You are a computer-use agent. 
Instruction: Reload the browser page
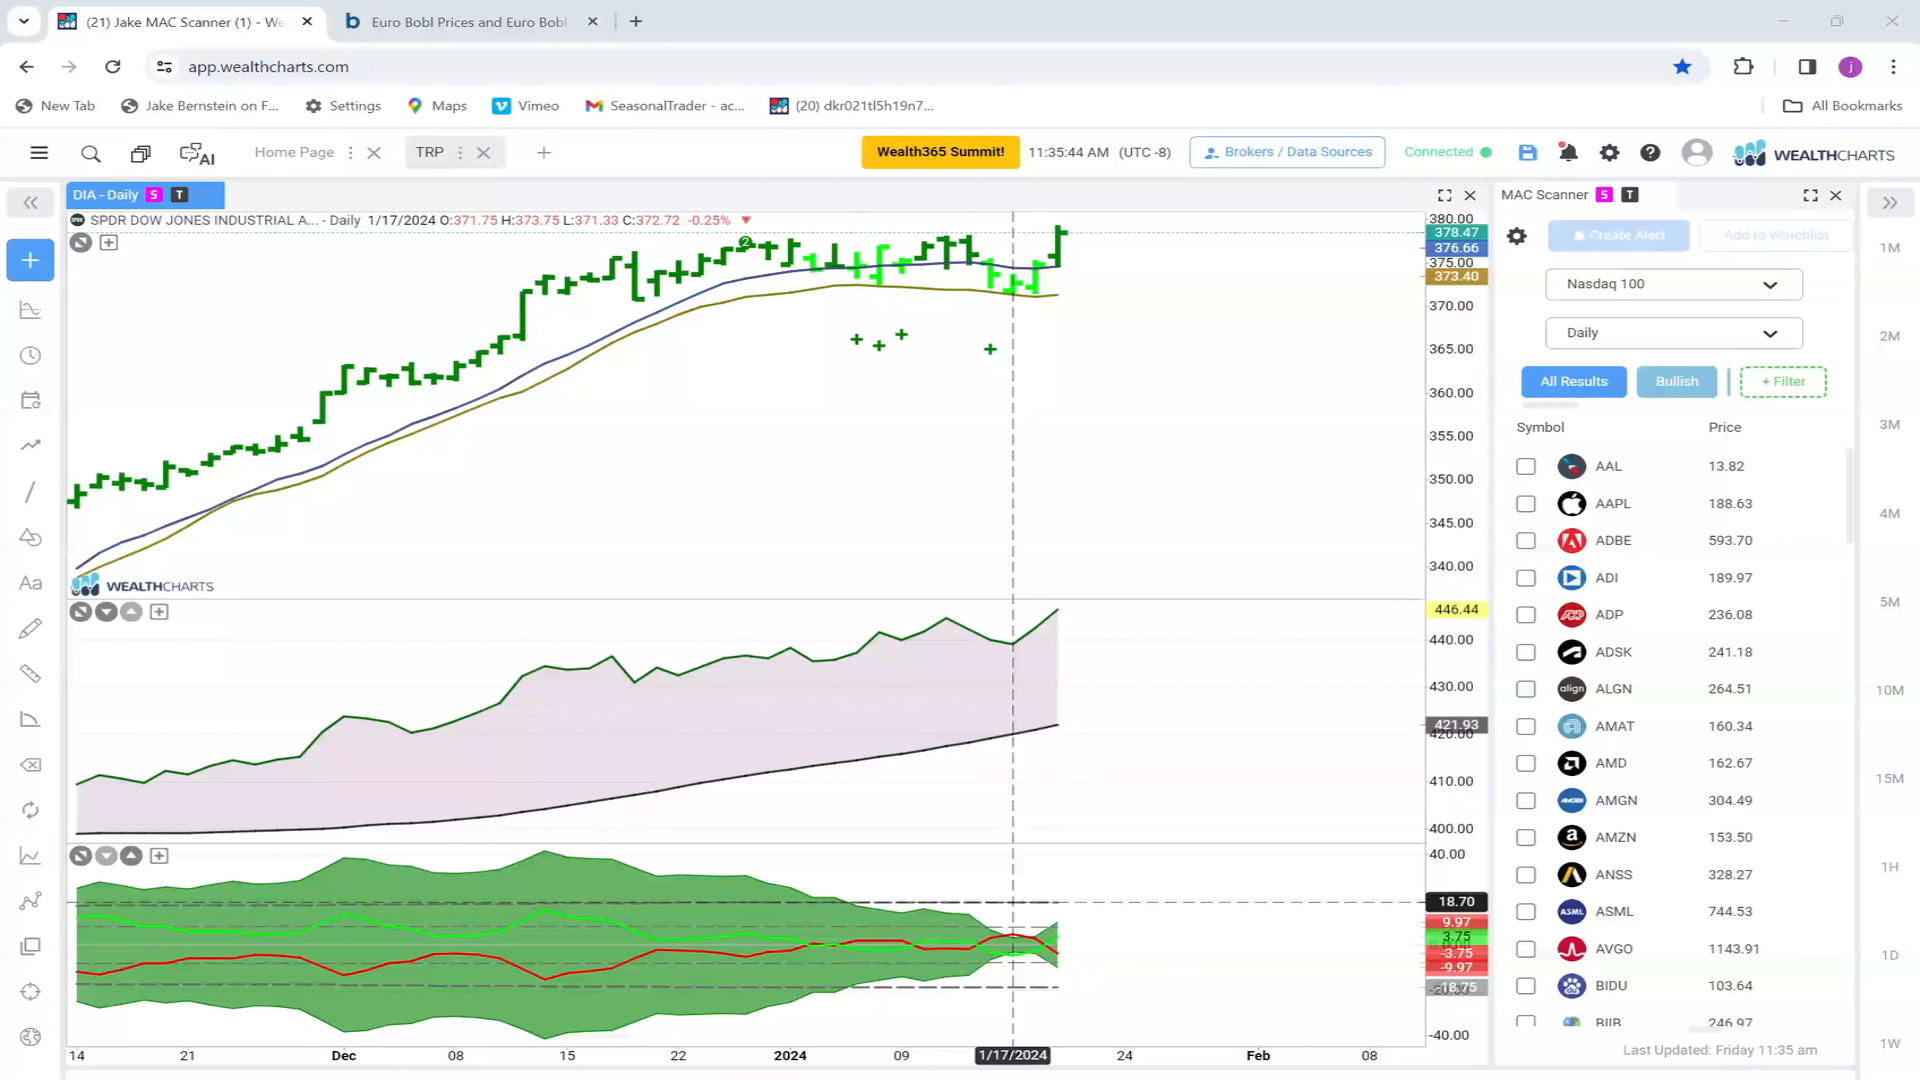click(113, 67)
